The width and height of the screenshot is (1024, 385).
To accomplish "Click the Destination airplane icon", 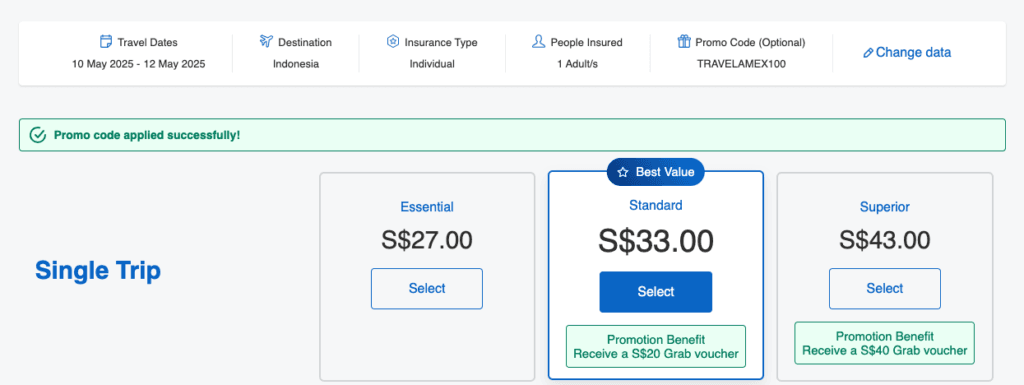I will [x=266, y=42].
